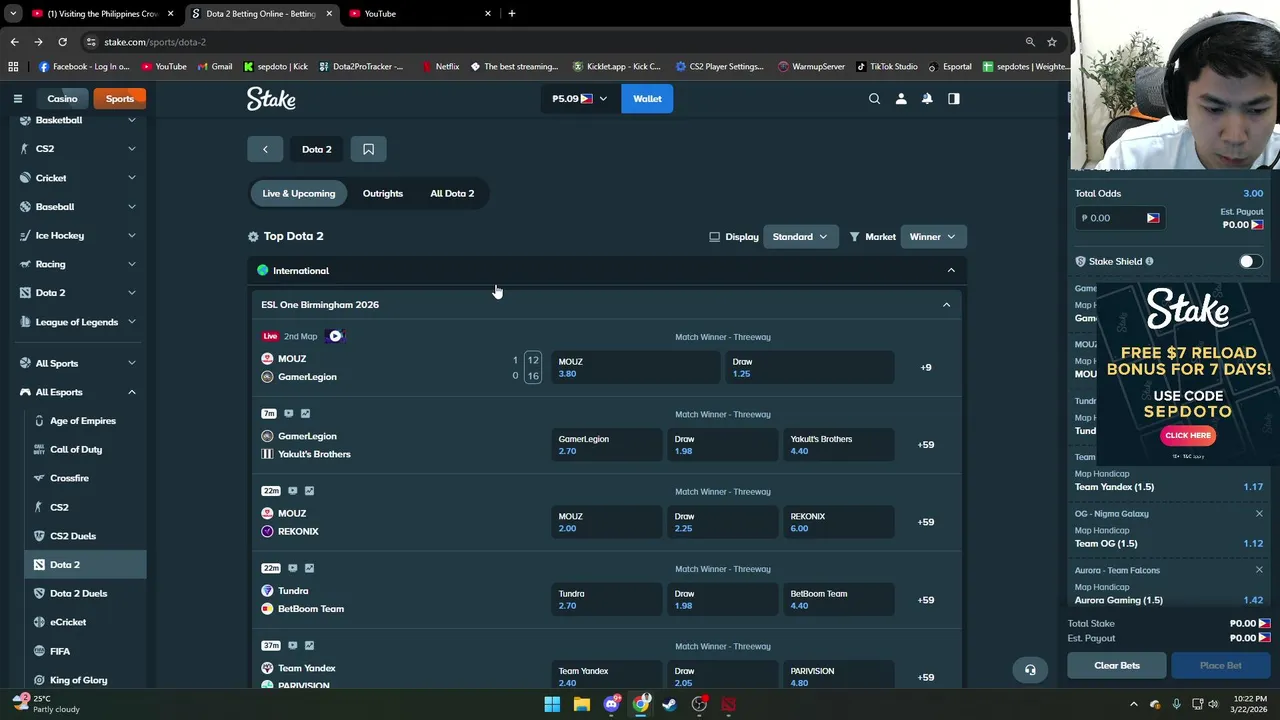This screenshot has width=1280, height=720.
Task: Collapse ESL One Birmingham 2026 section
Action: pyautogui.click(x=946, y=304)
